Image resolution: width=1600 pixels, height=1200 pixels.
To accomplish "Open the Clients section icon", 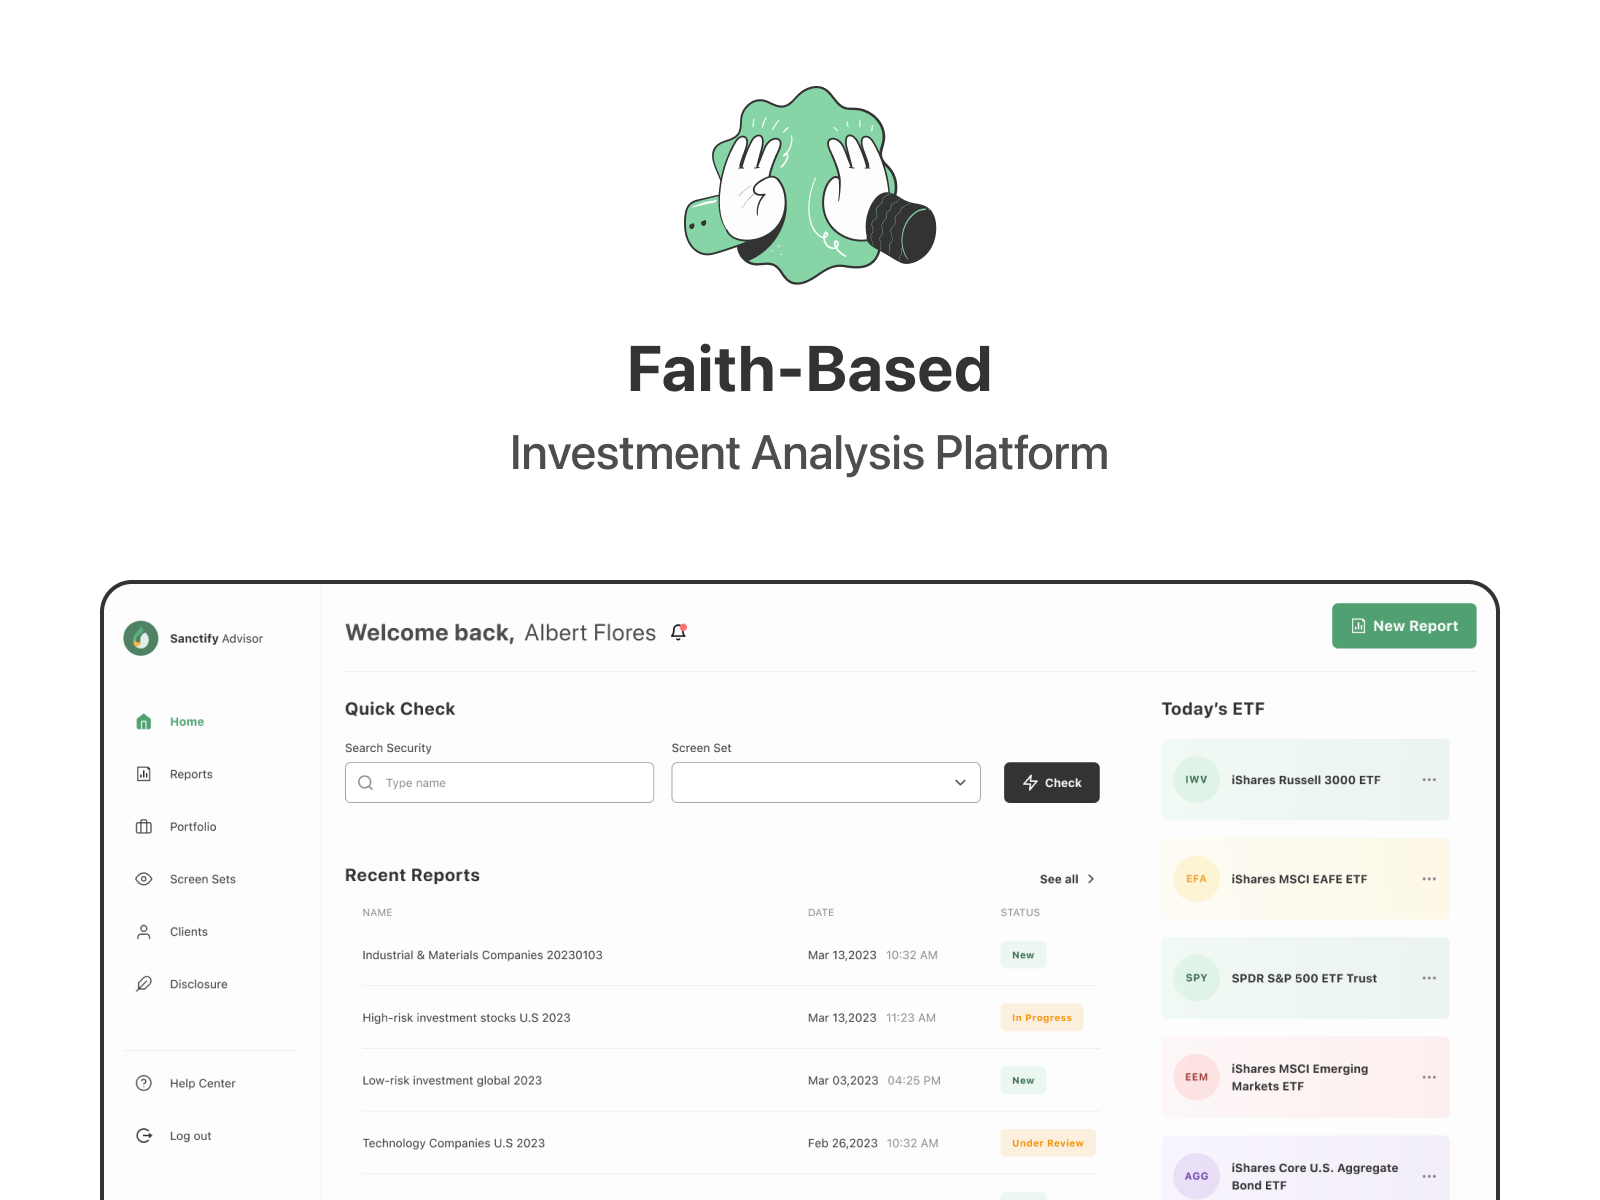I will point(143,931).
